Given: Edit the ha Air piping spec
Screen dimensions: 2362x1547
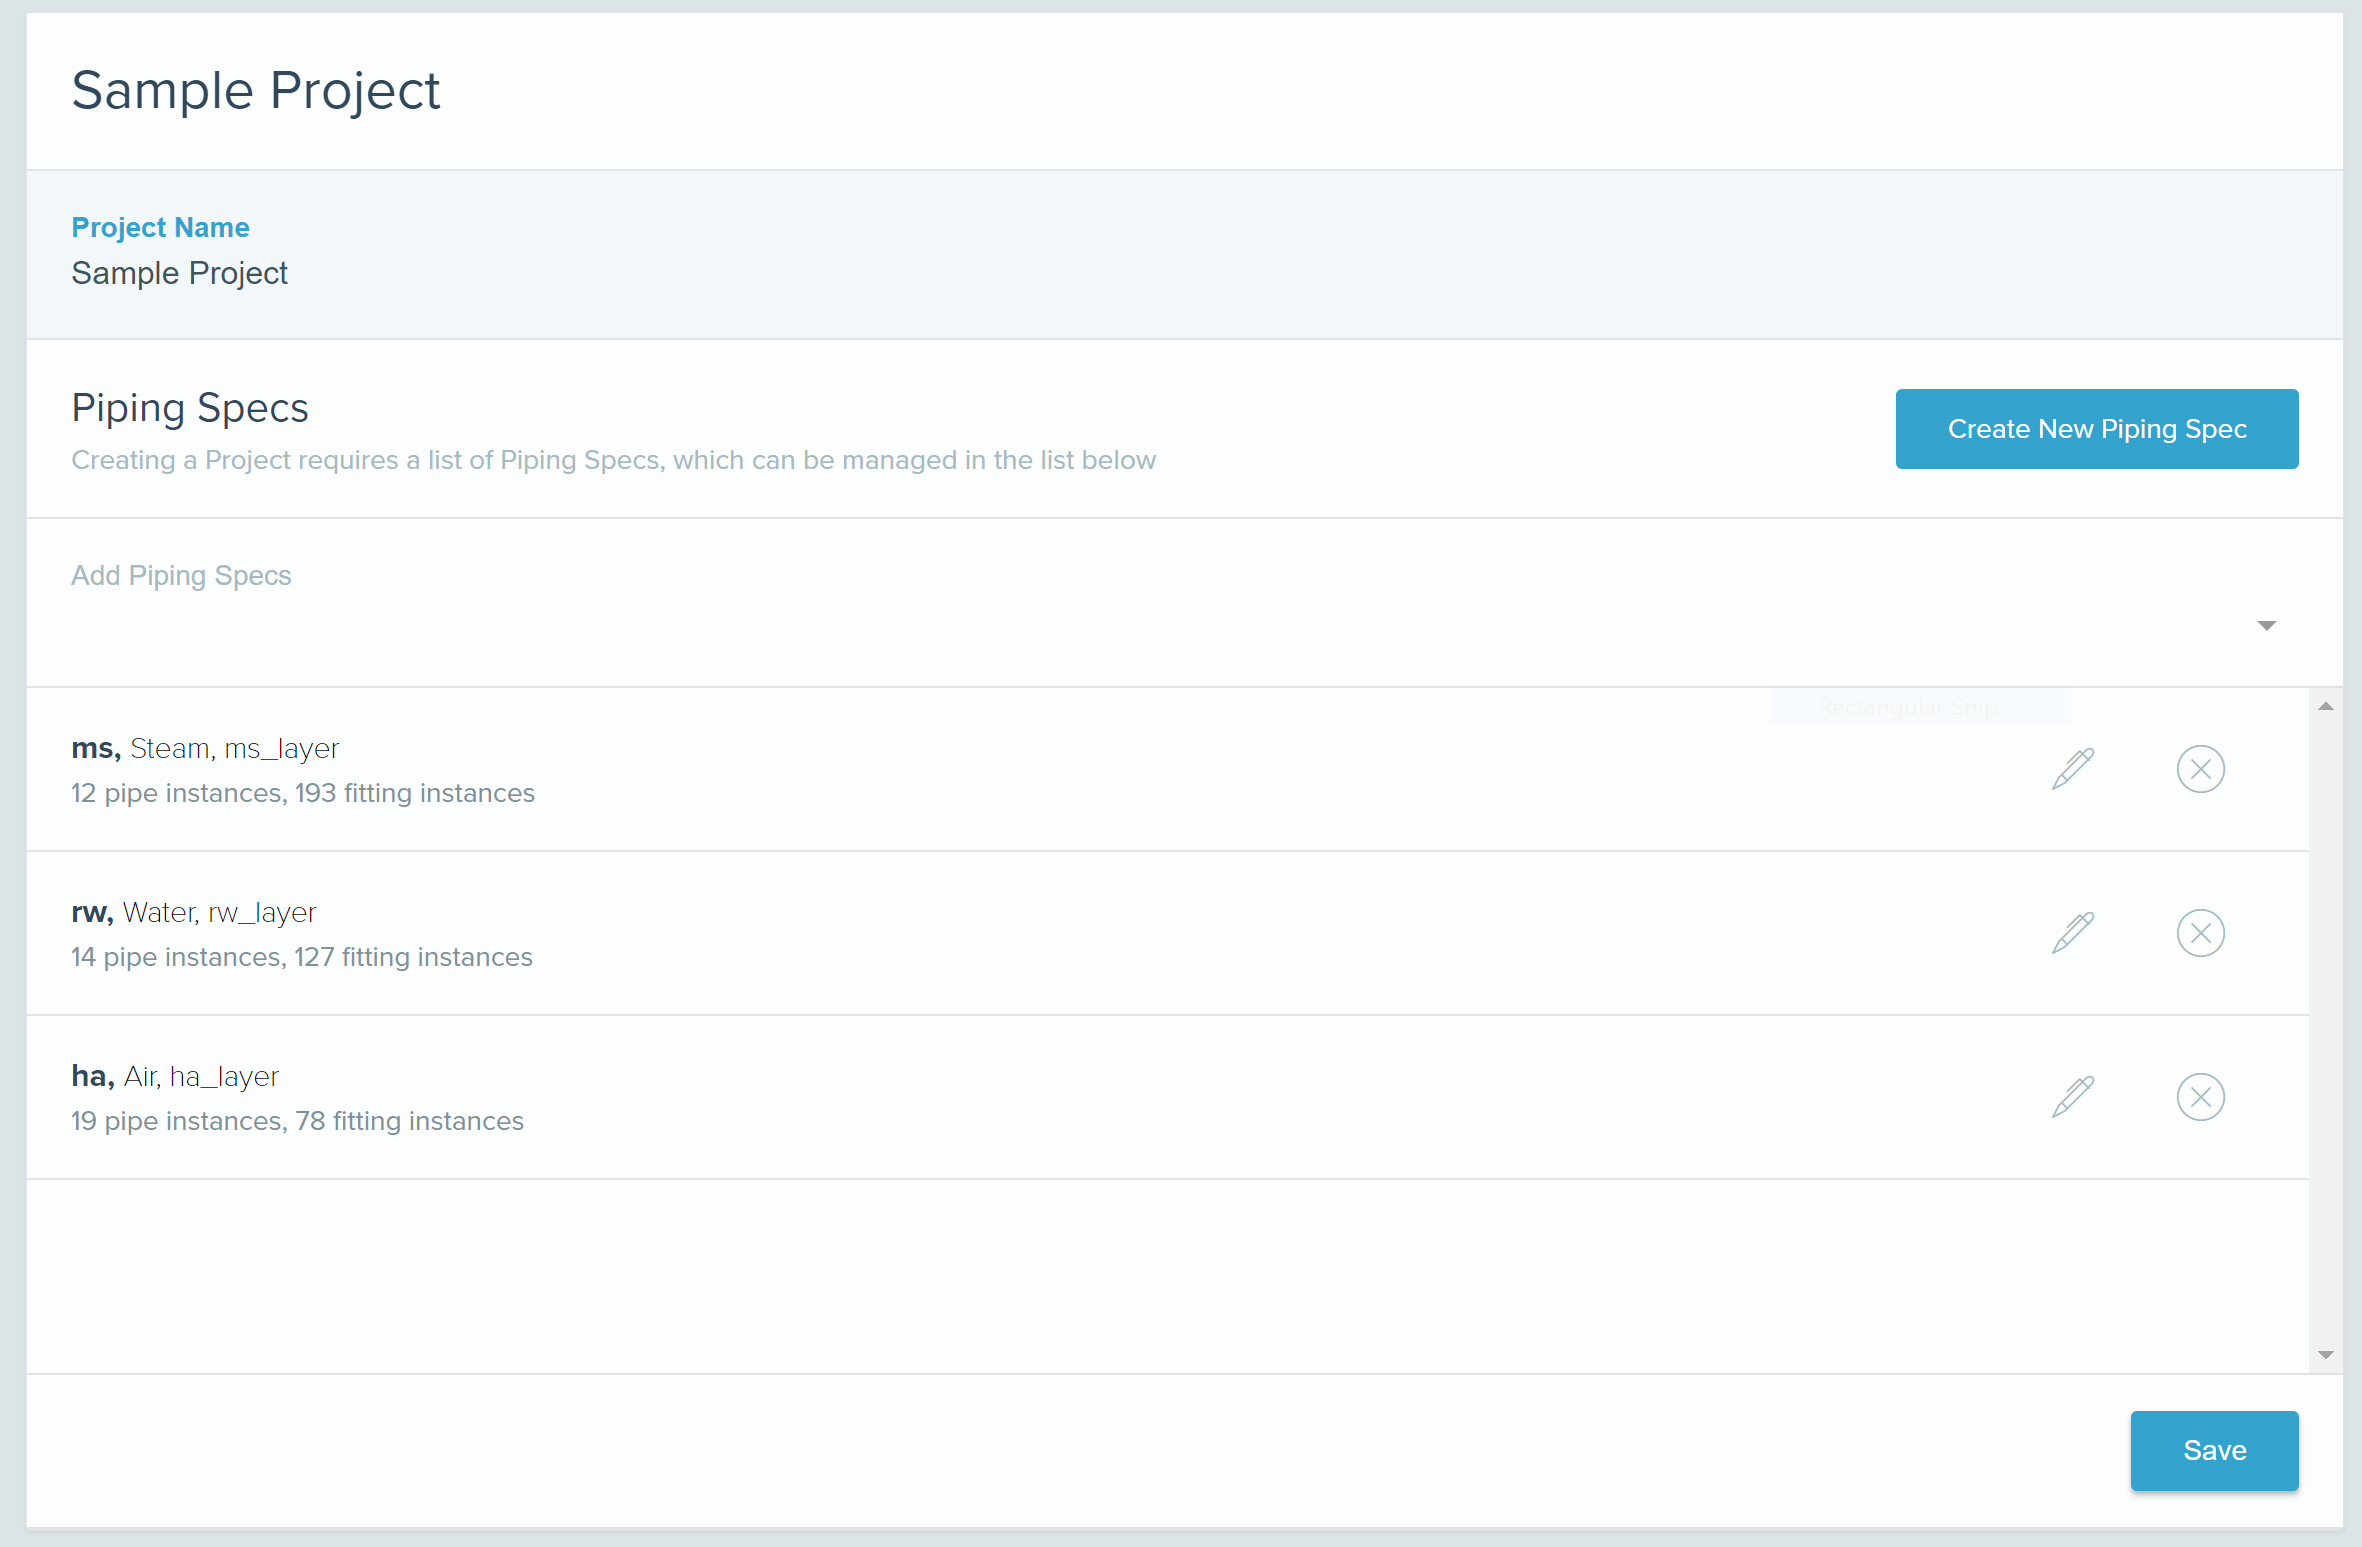Looking at the screenshot, I should [x=2072, y=1097].
